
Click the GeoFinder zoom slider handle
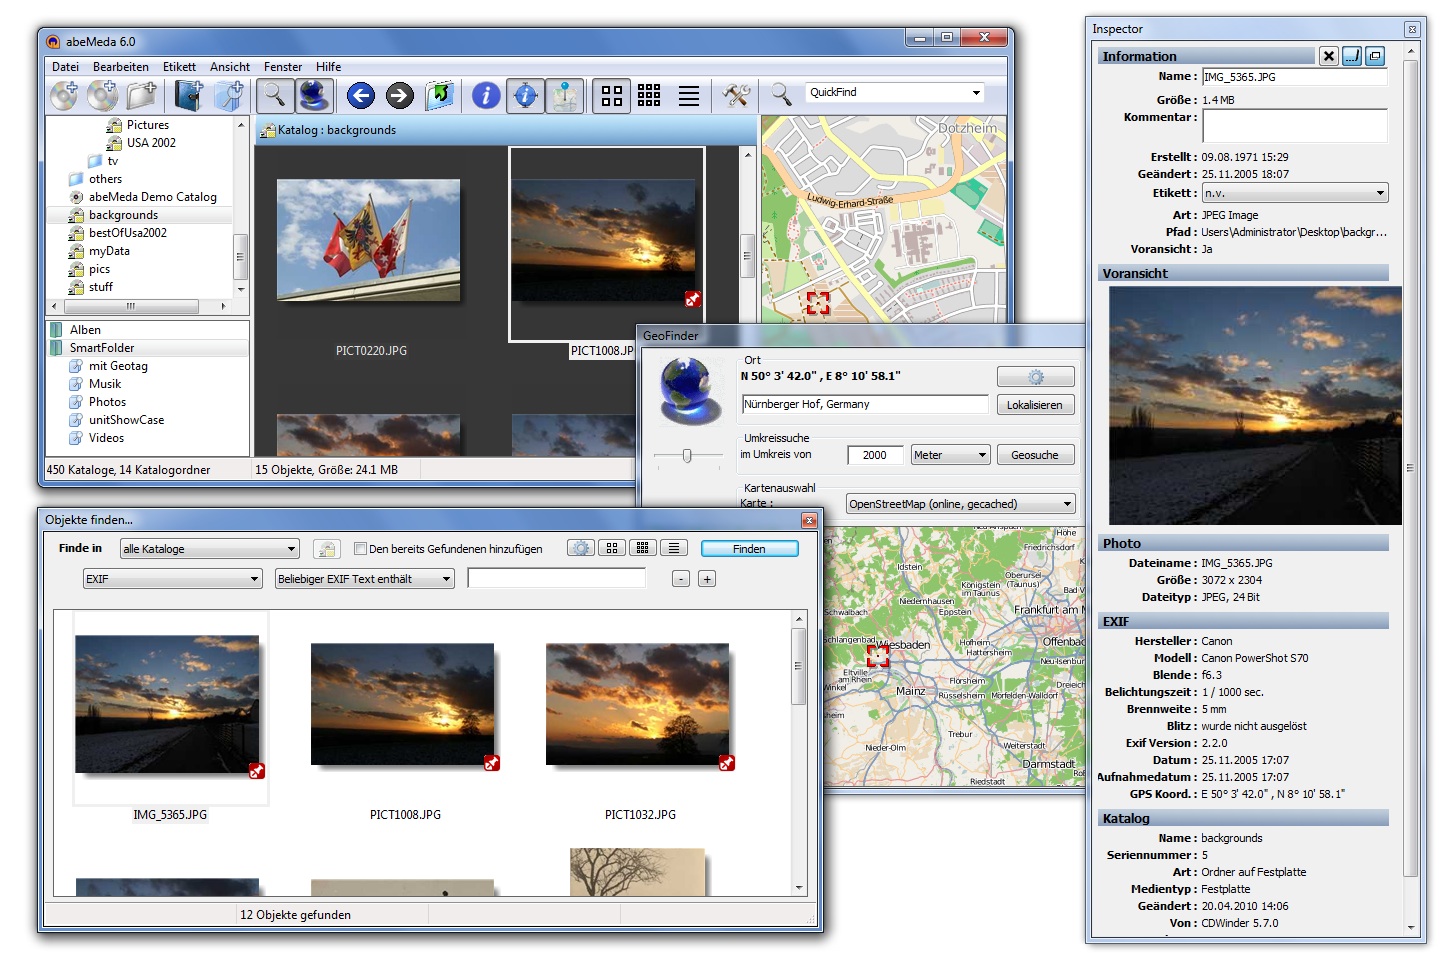click(x=687, y=456)
